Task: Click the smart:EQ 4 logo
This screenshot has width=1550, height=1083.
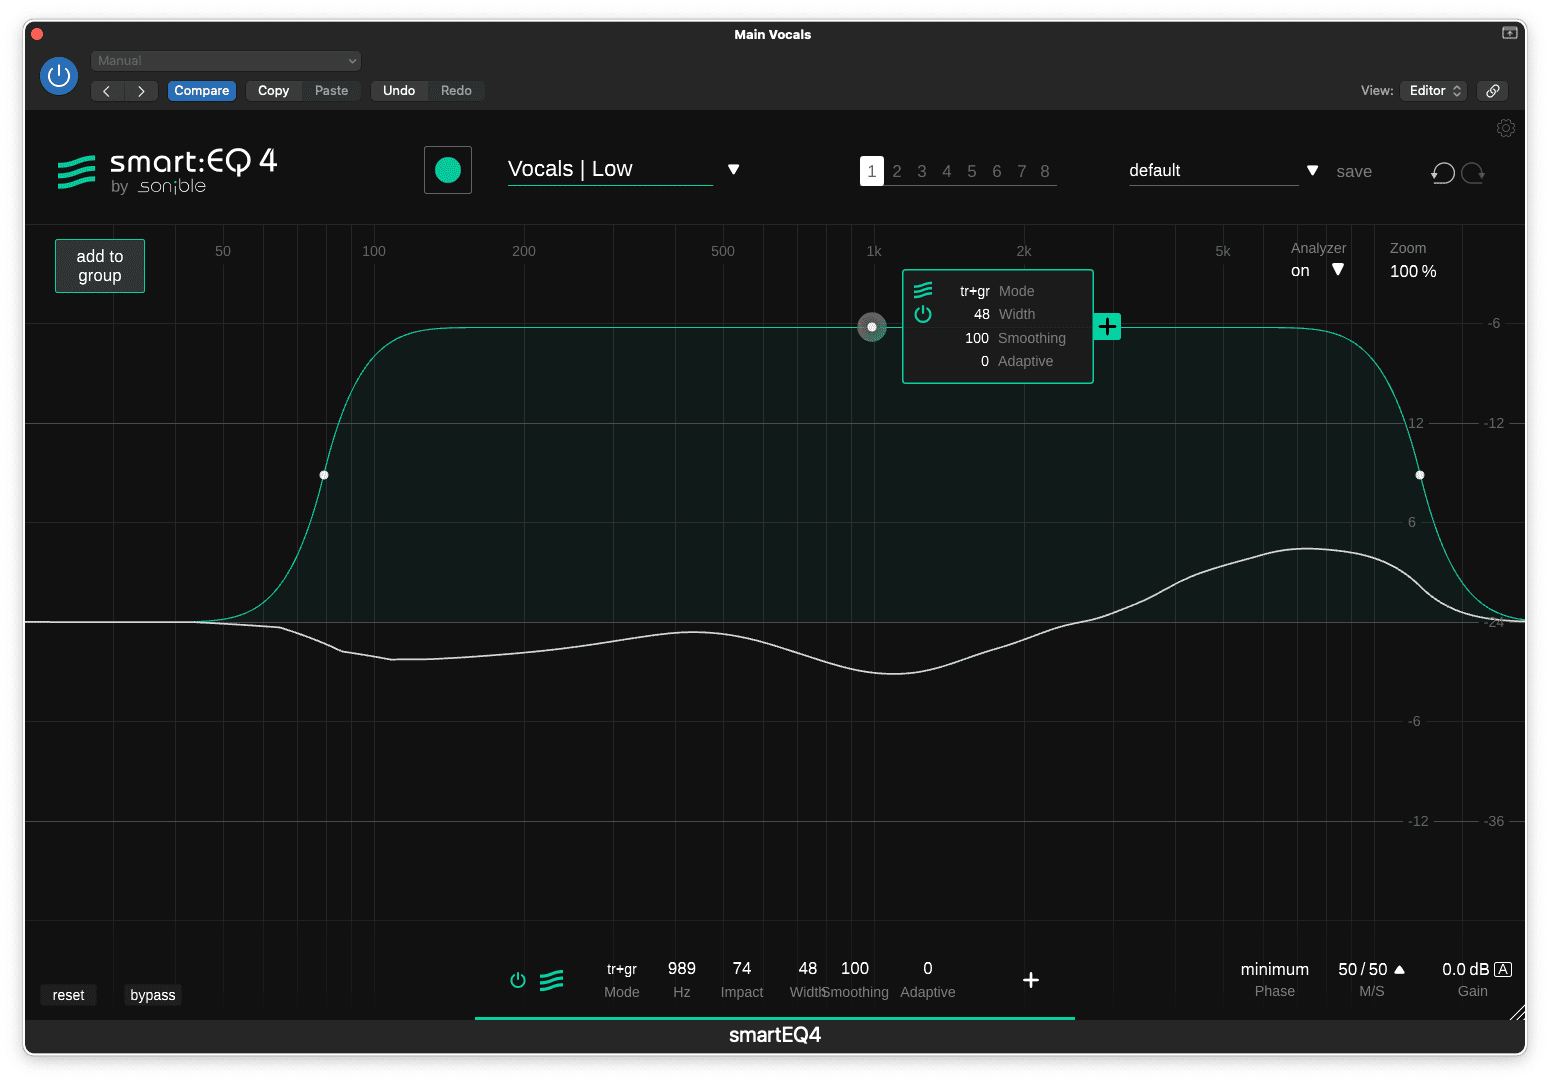Action: coord(167,171)
